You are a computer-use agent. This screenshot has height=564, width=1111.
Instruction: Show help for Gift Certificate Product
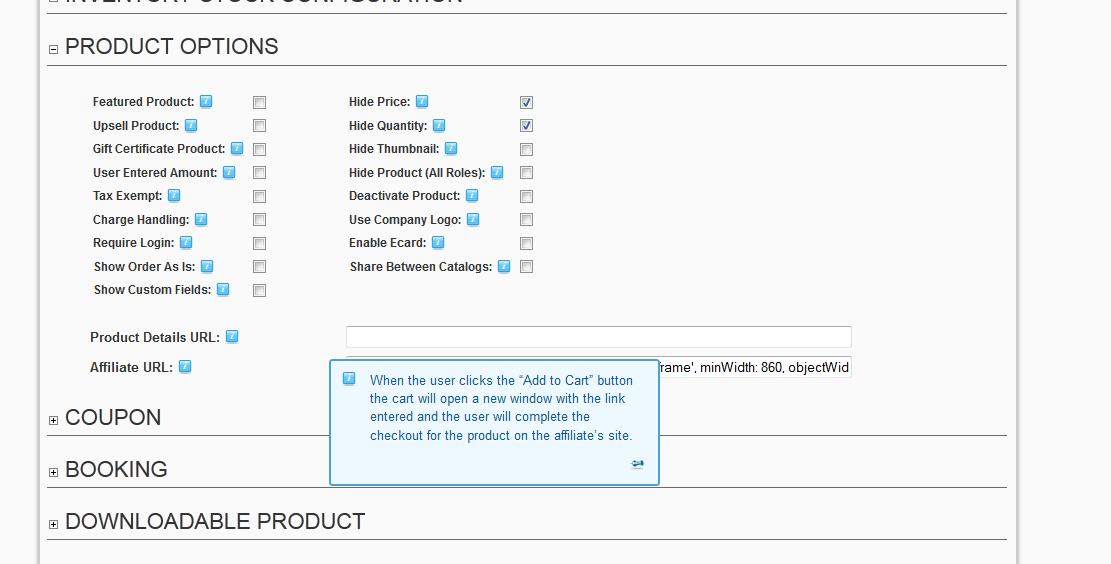pos(237,148)
